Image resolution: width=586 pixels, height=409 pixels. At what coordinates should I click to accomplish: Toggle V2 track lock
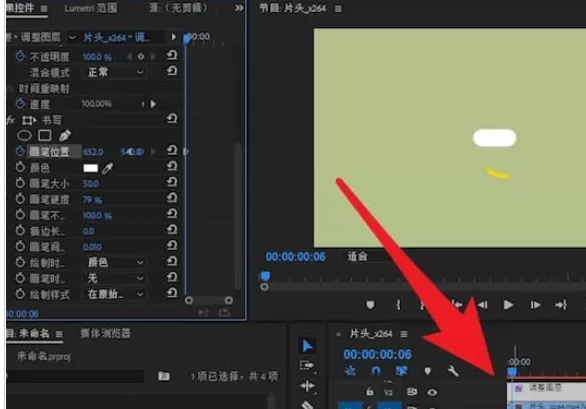point(369,391)
